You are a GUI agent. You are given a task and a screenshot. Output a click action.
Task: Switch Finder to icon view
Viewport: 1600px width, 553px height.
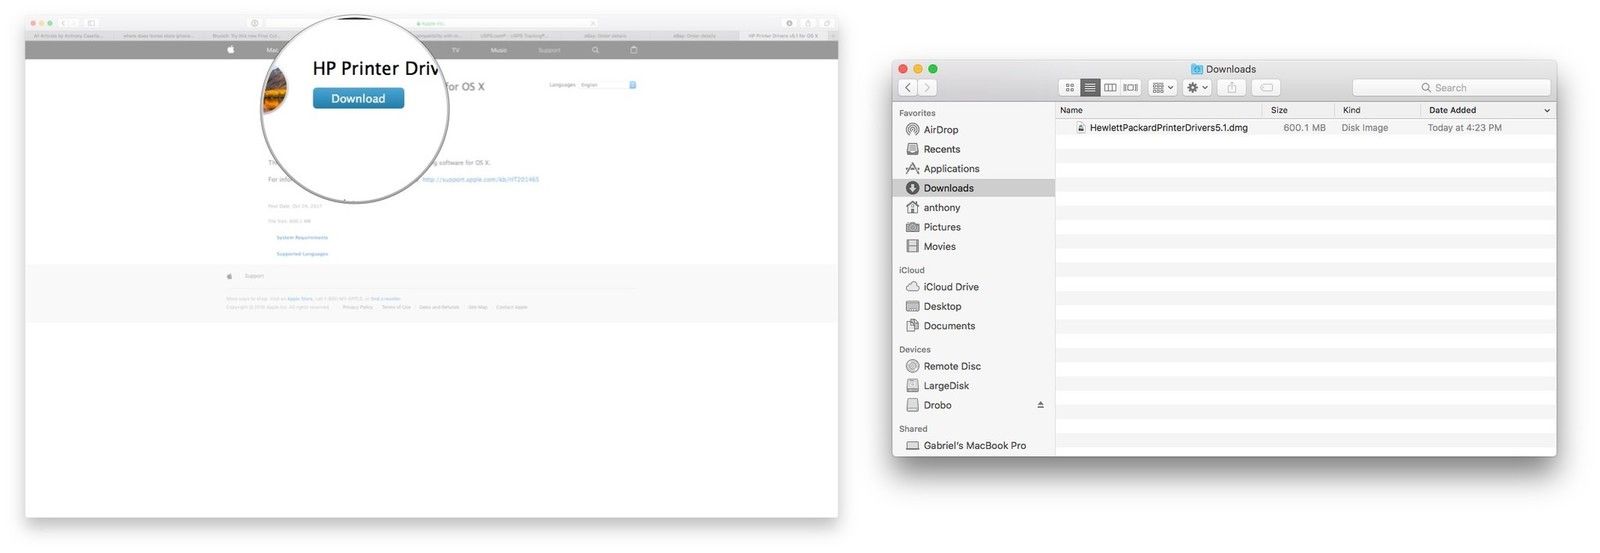coord(1069,88)
